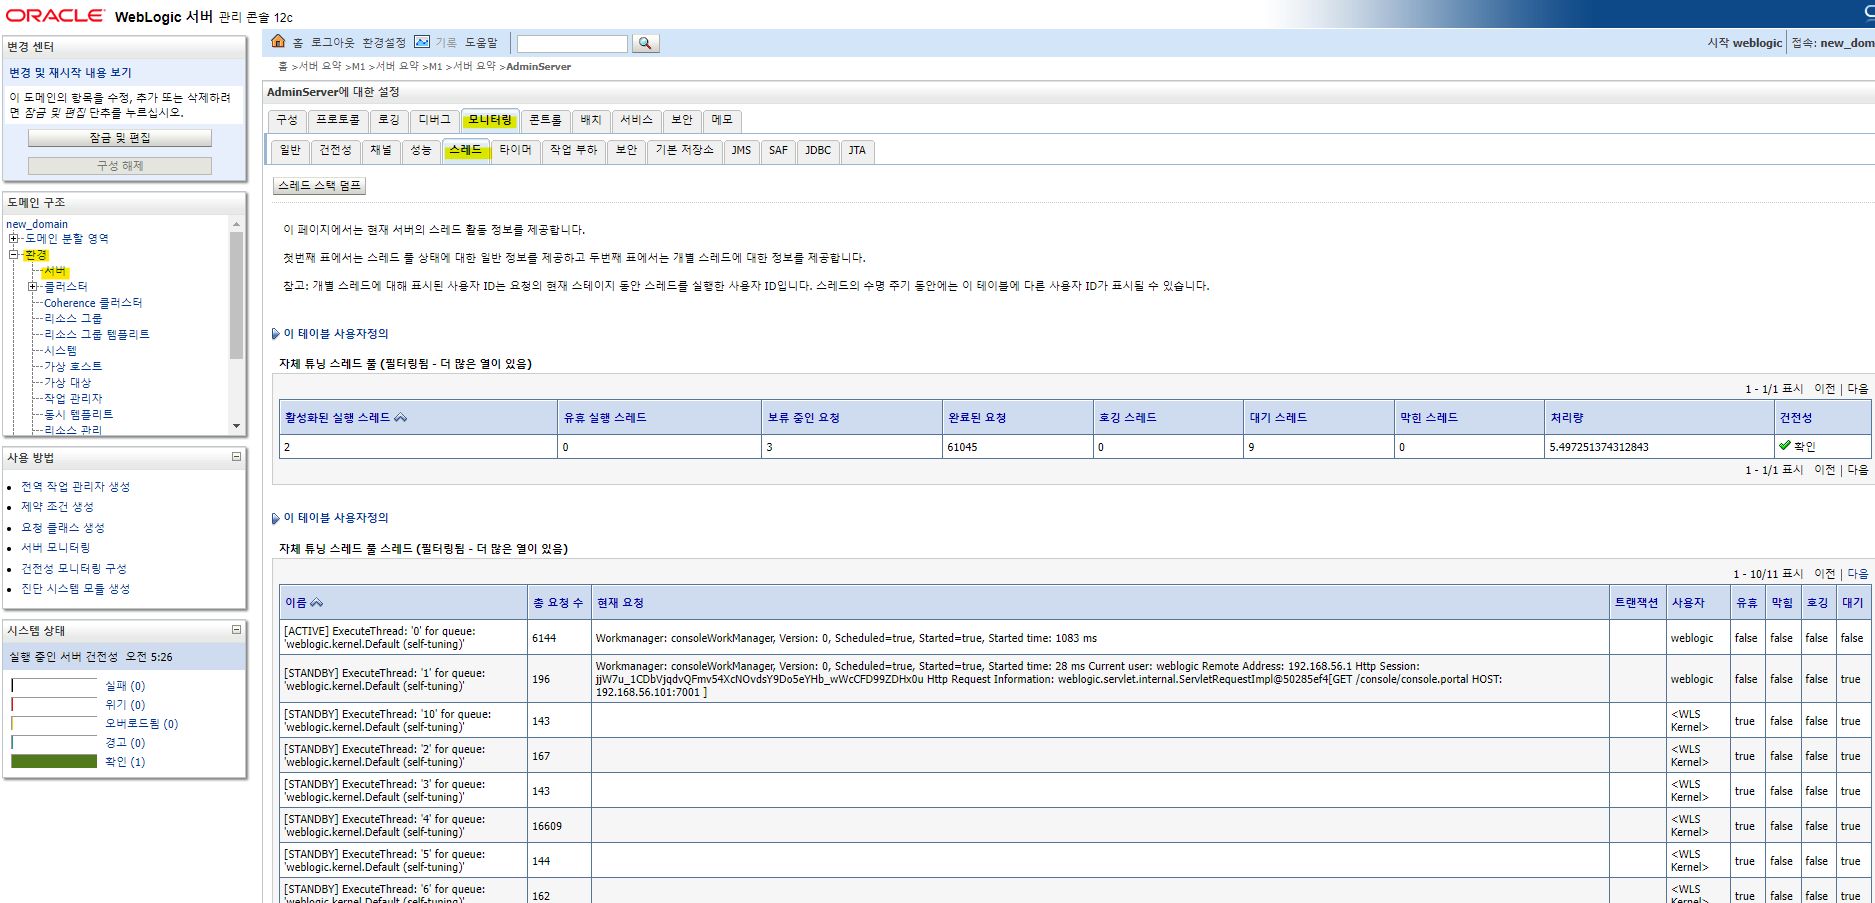
Task: Select the 스레드 subtab
Action: click(x=465, y=151)
